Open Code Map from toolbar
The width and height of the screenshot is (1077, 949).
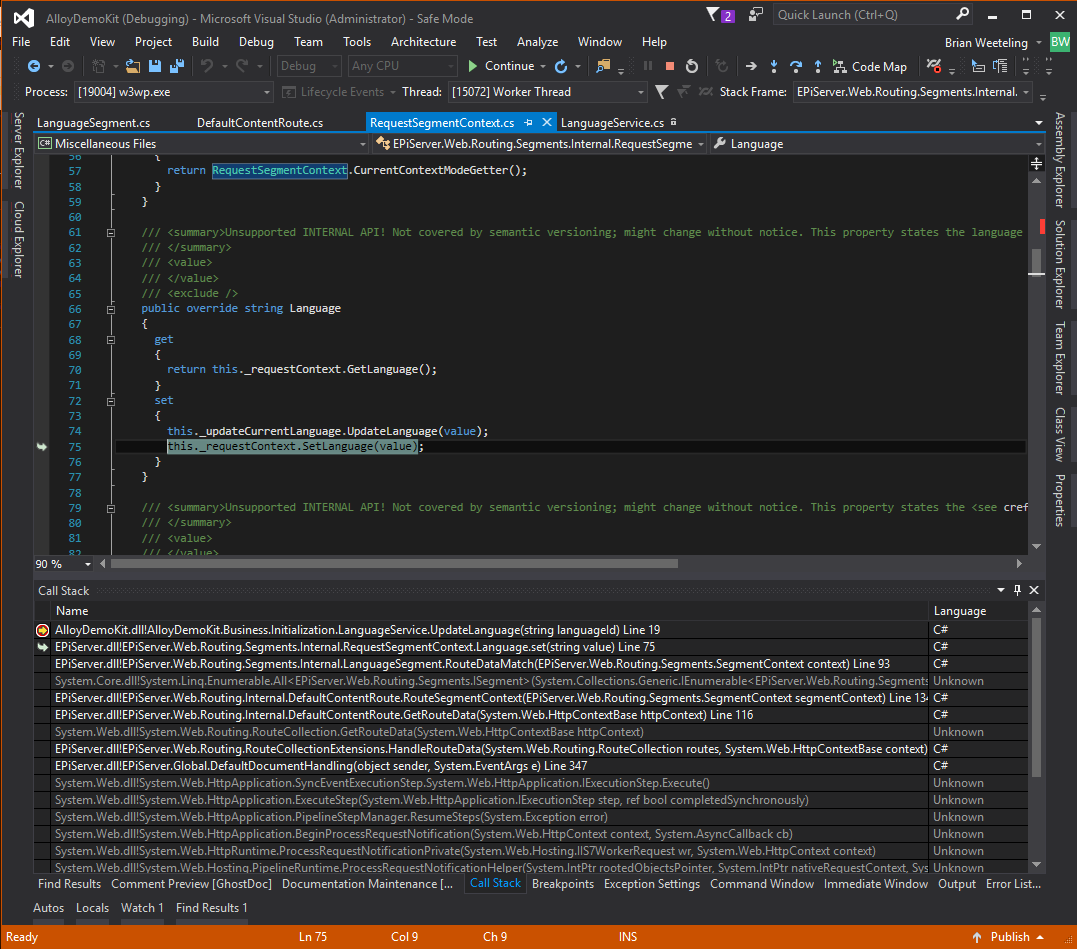point(870,67)
